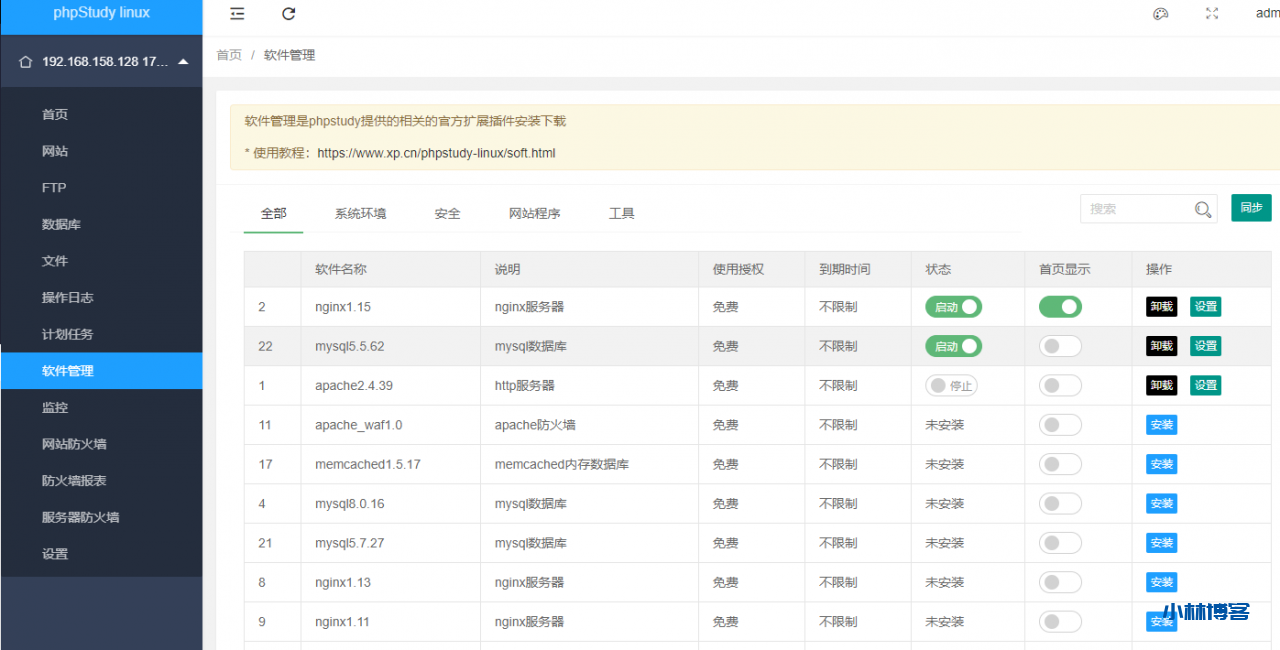
Task: Disable homepage display for nginx1.15
Action: 1060,307
